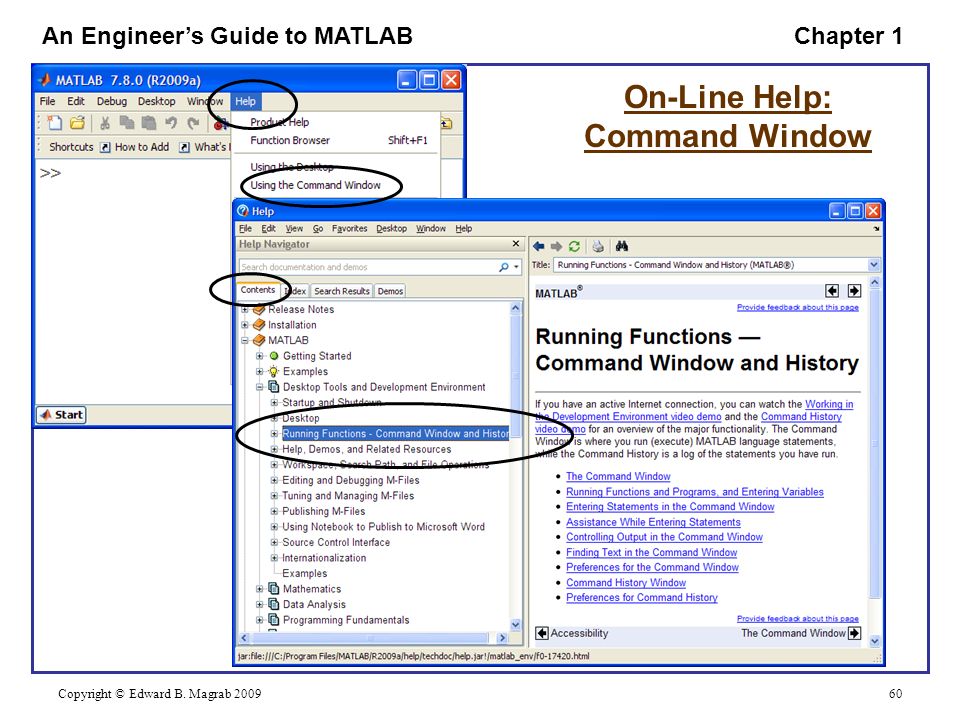
Task: Click the Back arrow in Help browser toolbar
Action: coord(538,246)
